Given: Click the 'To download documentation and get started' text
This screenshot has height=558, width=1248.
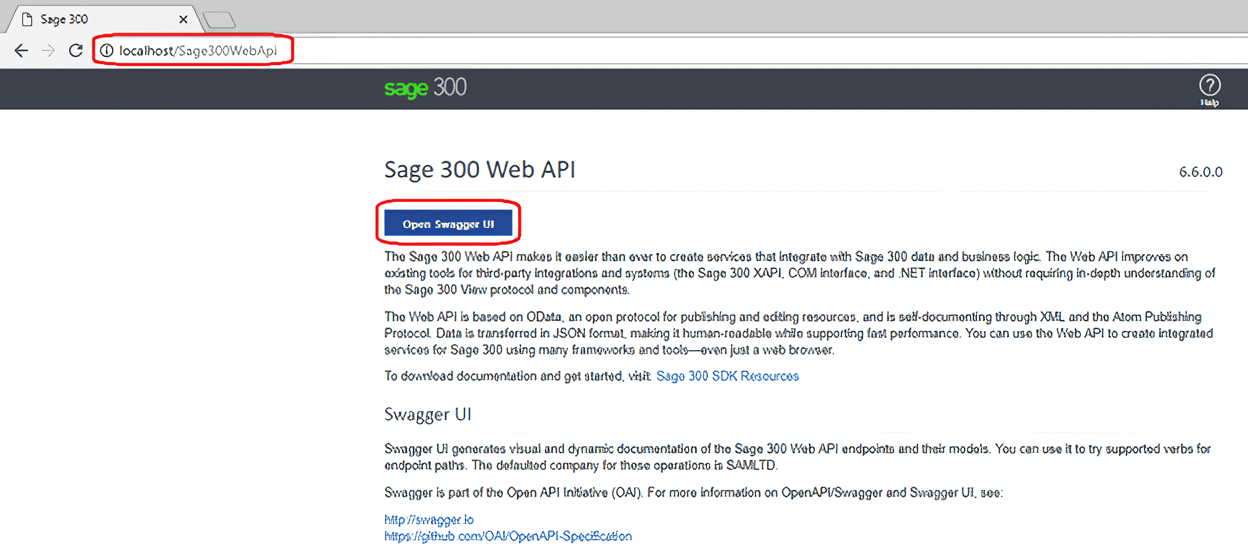Looking at the screenshot, I should (x=517, y=376).
